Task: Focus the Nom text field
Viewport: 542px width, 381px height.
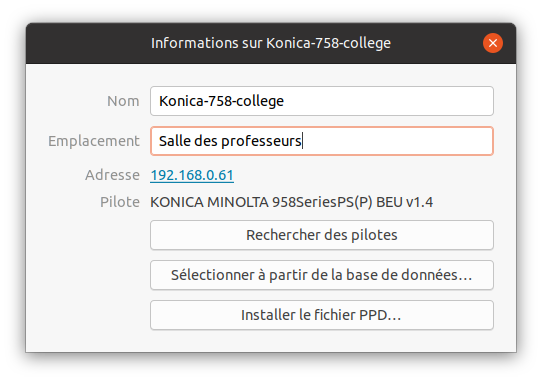Action: [x=322, y=101]
